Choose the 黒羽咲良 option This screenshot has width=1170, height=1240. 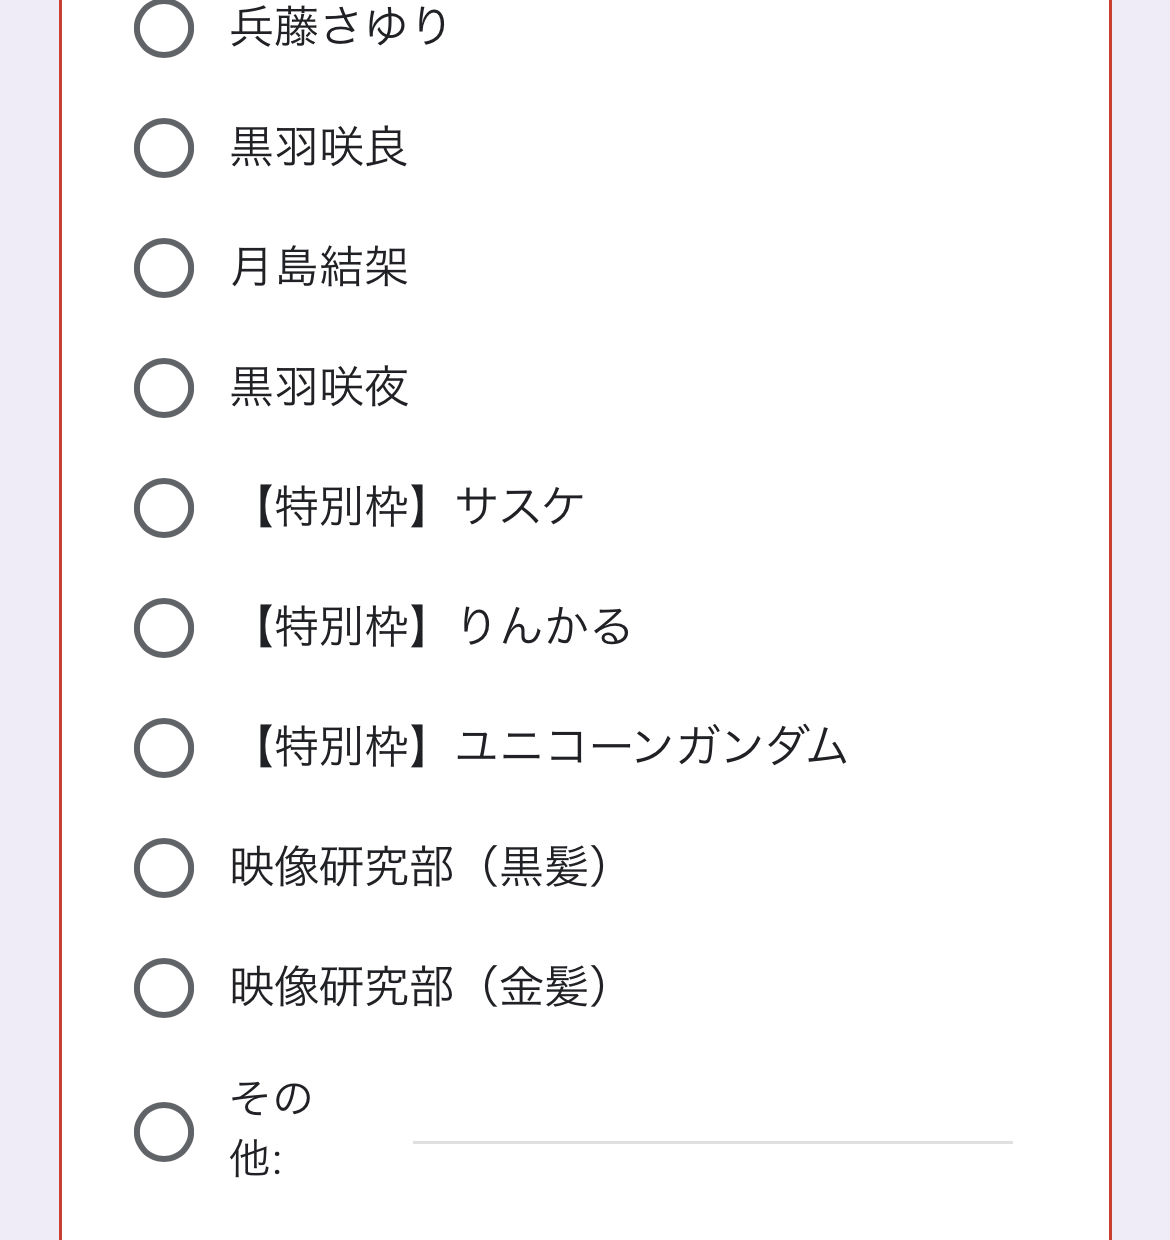pos(164,148)
